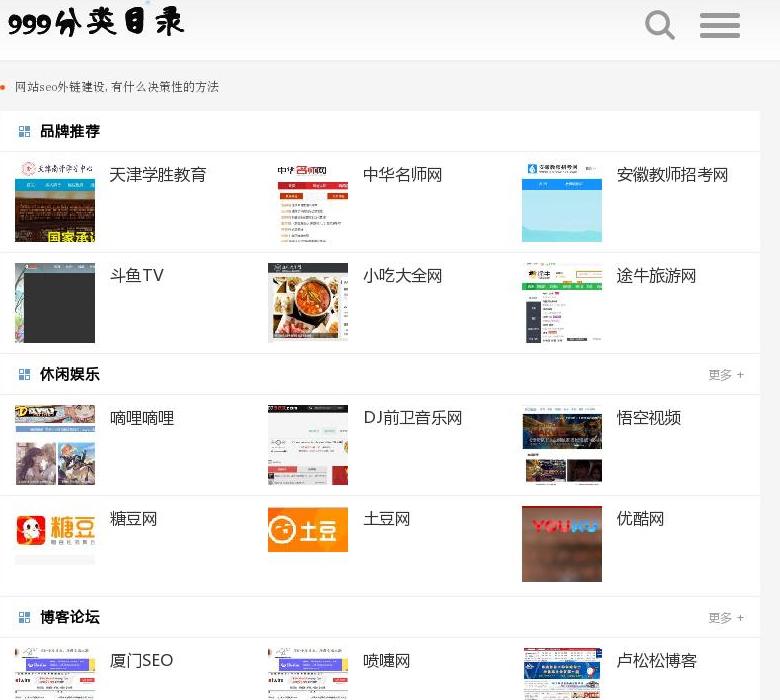Click the grid icon beside 品牌推荐
Image resolution: width=780 pixels, height=700 pixels.
pyautogui.click(x=24, y=131)
